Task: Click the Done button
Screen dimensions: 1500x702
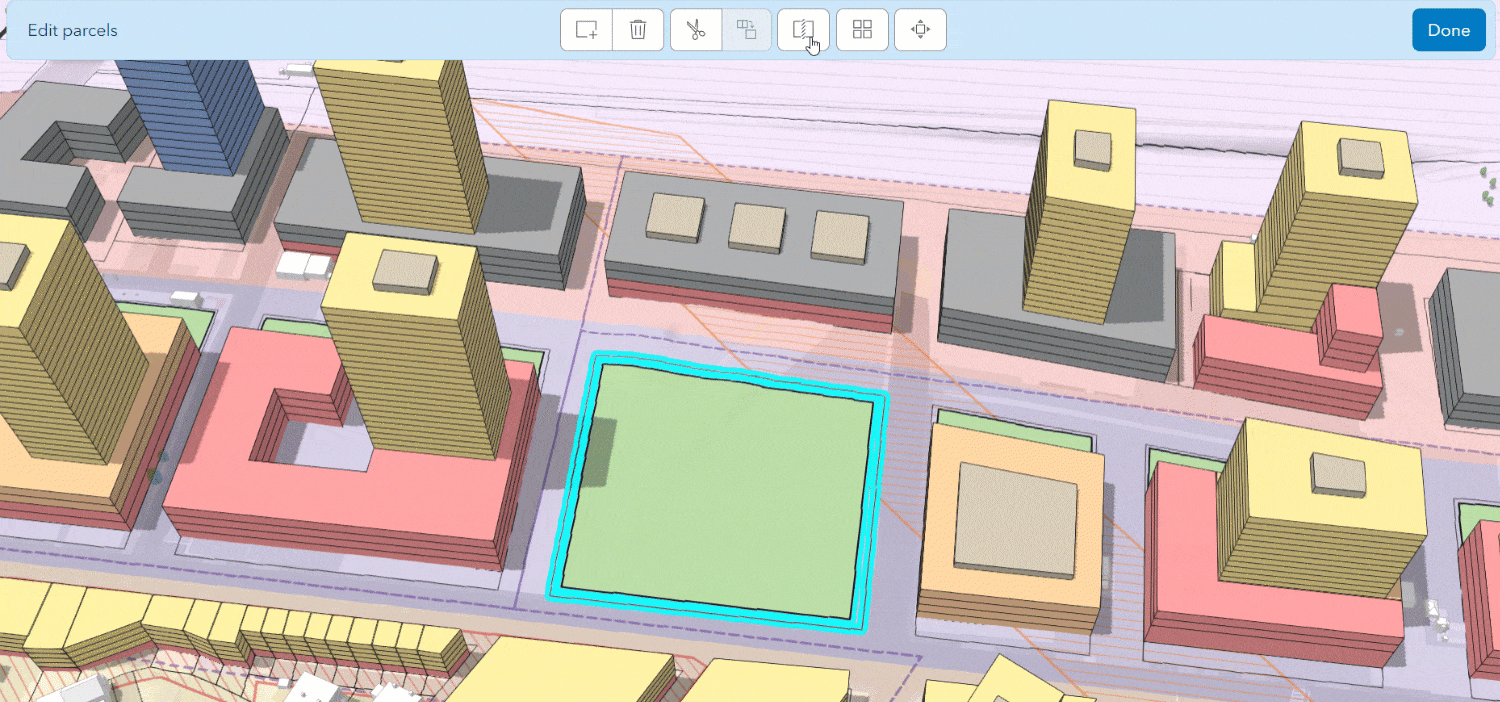Action: tap(1449, 30)
